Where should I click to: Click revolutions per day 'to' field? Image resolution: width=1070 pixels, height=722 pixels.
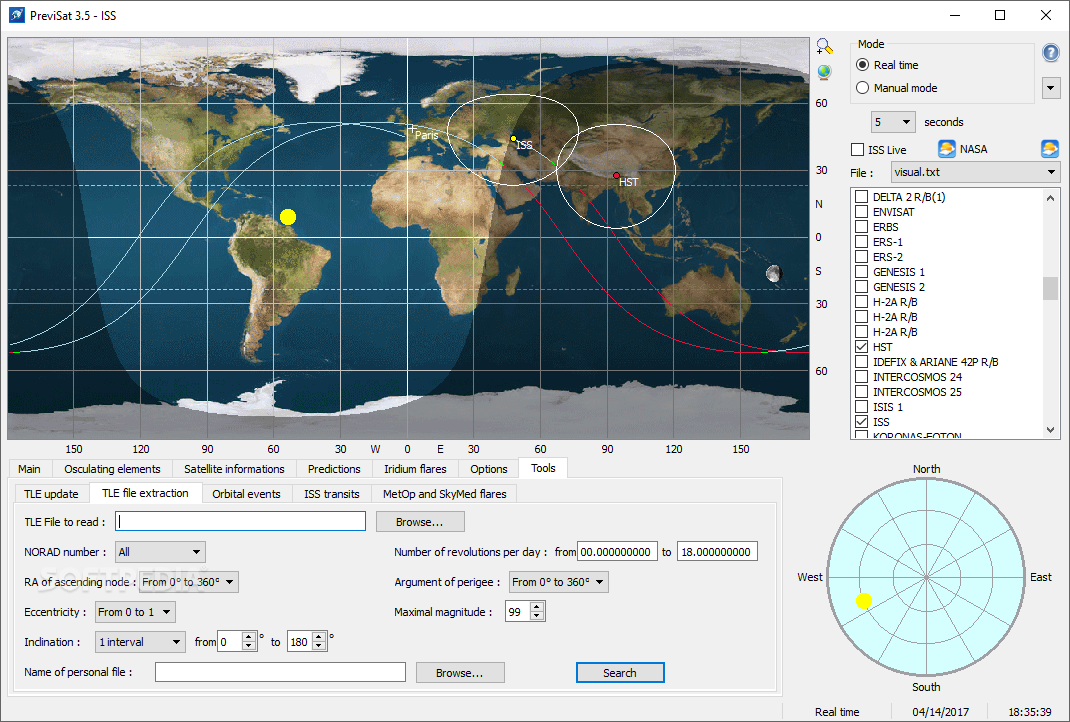[717, 551]
